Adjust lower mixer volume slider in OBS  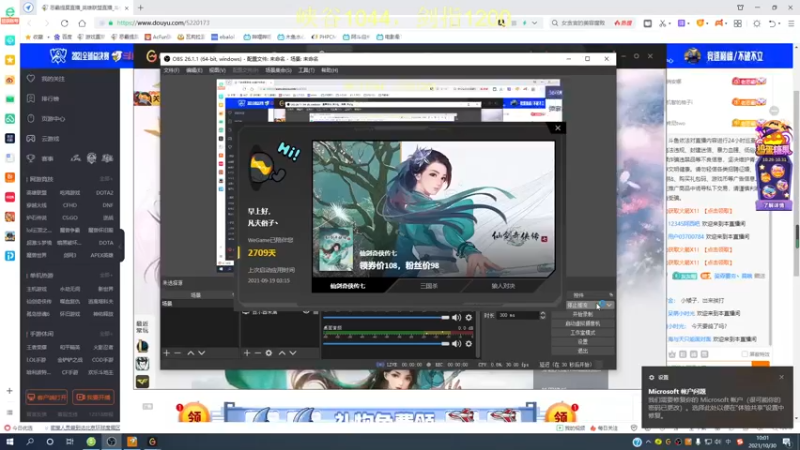[386, 344]
